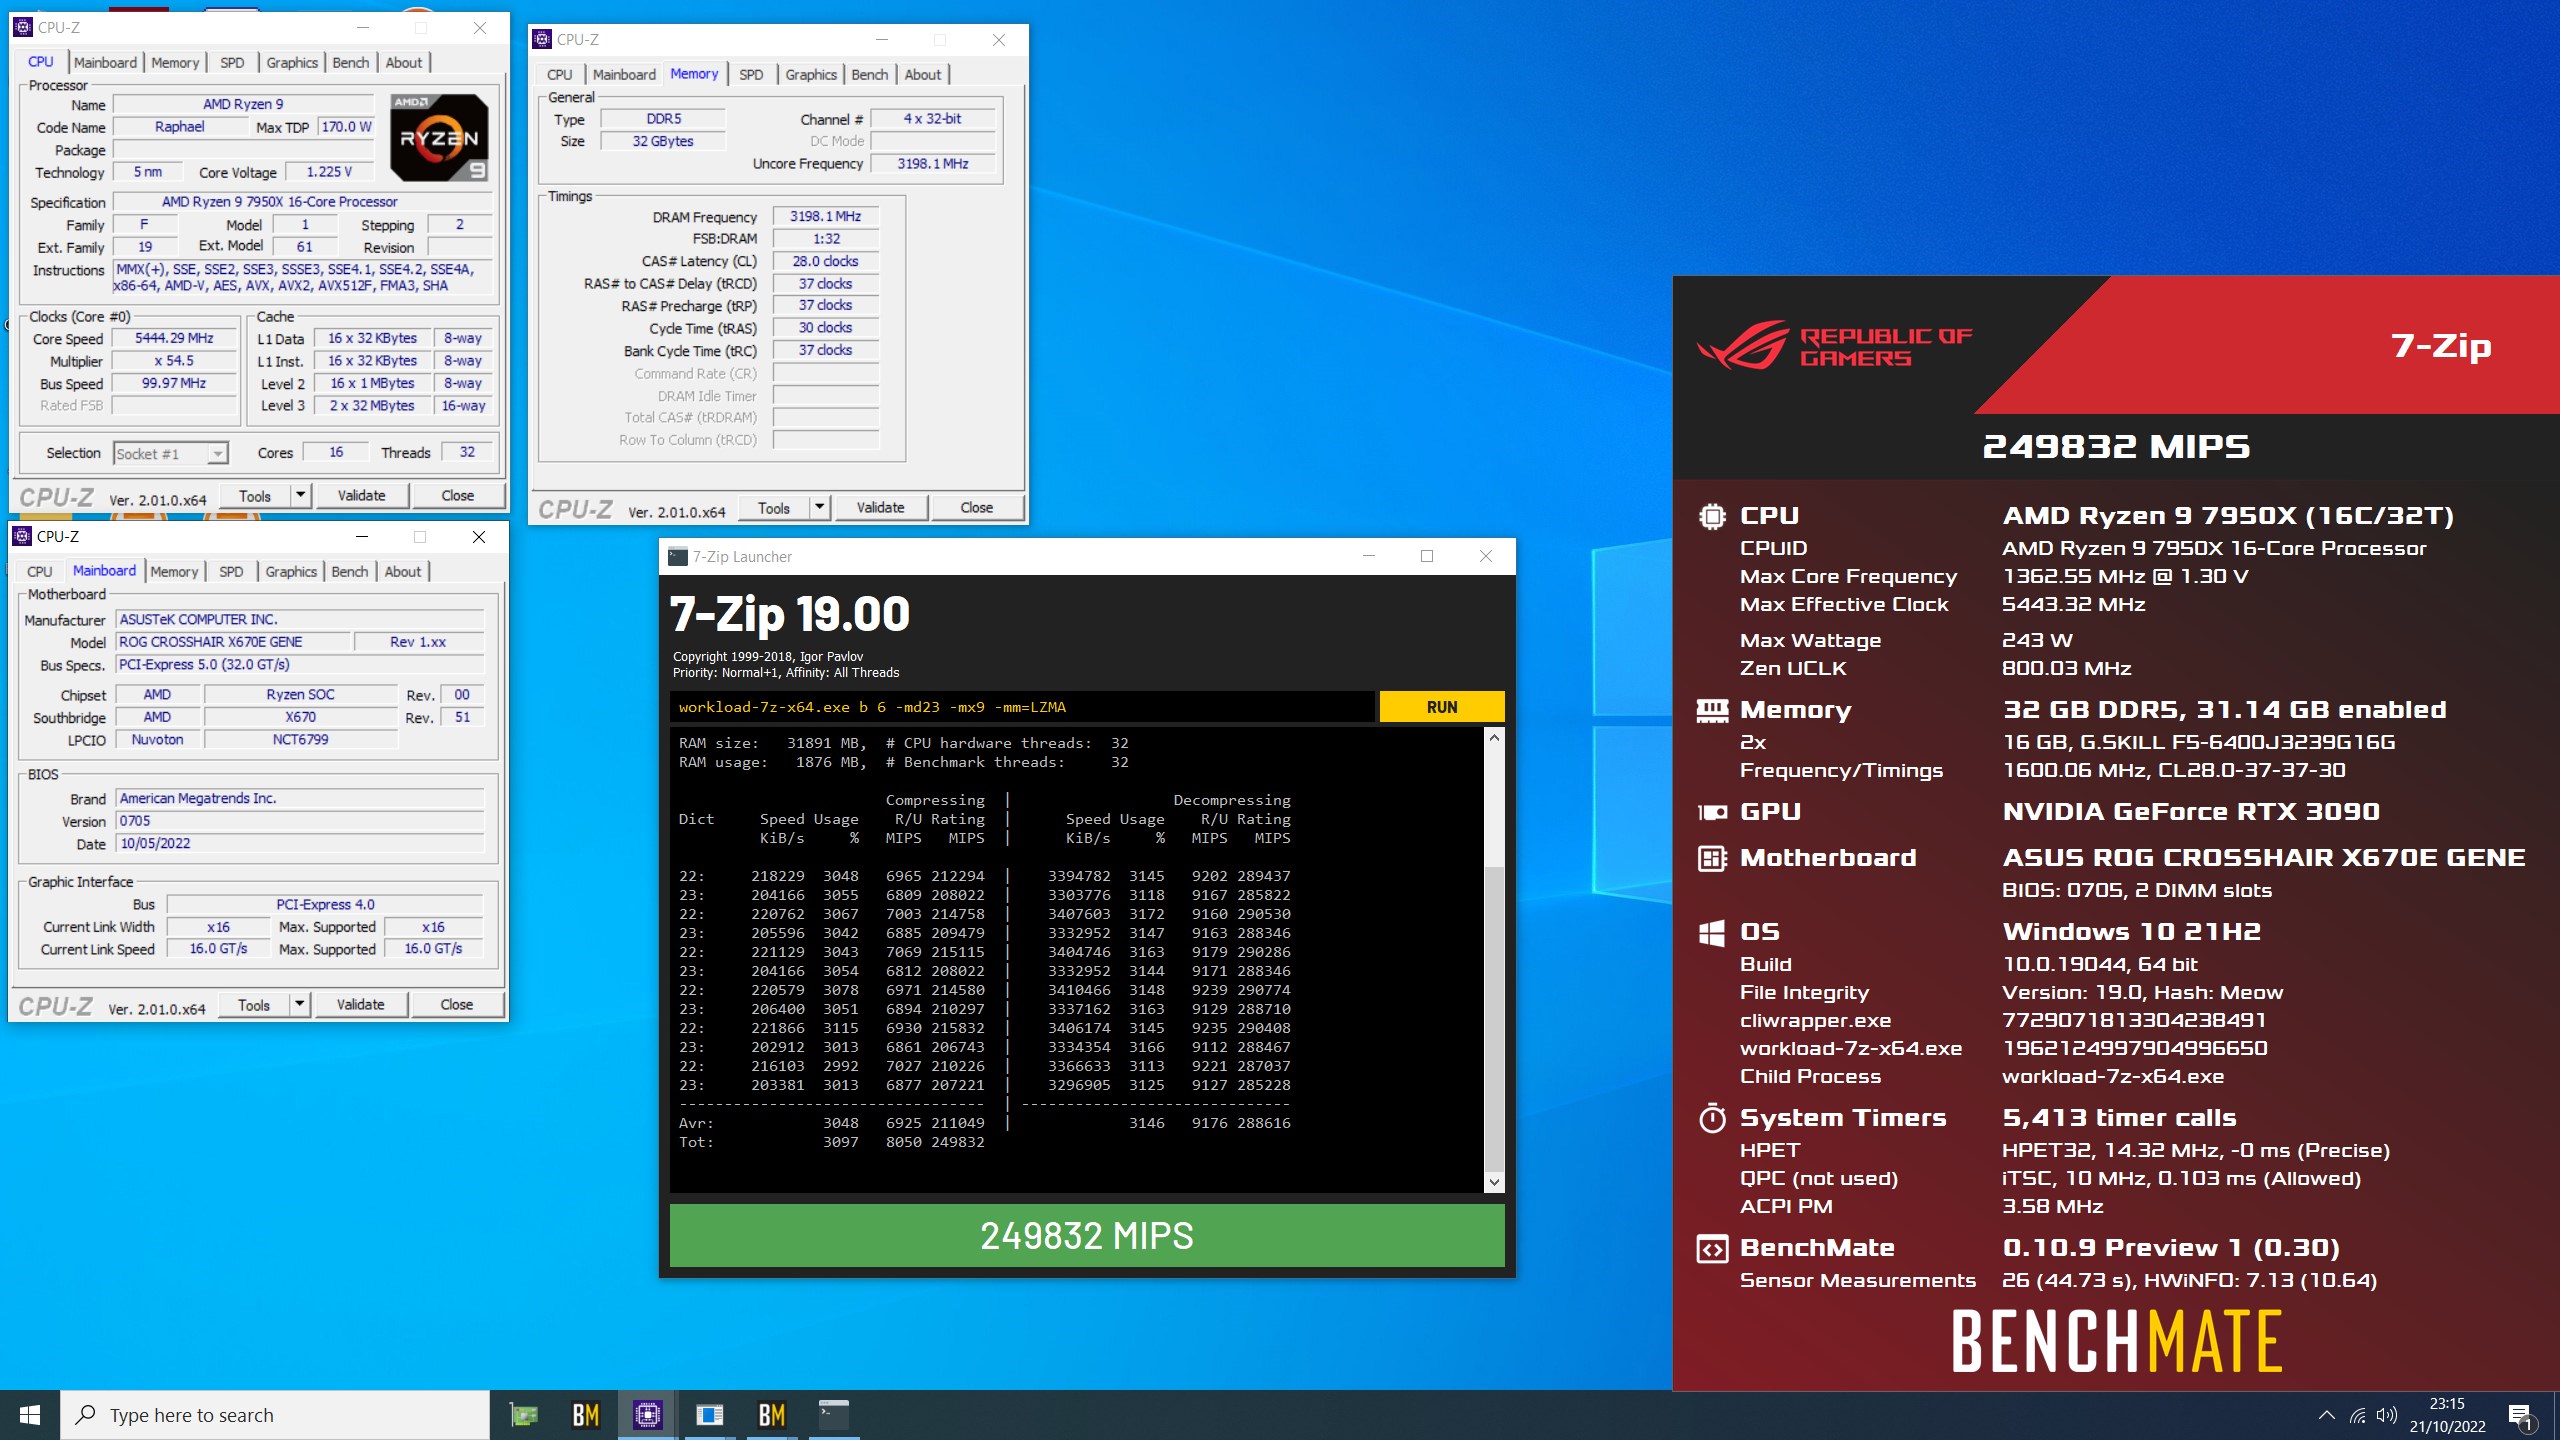Click the volume speaker tray icon

[x=2387, y=1415]
